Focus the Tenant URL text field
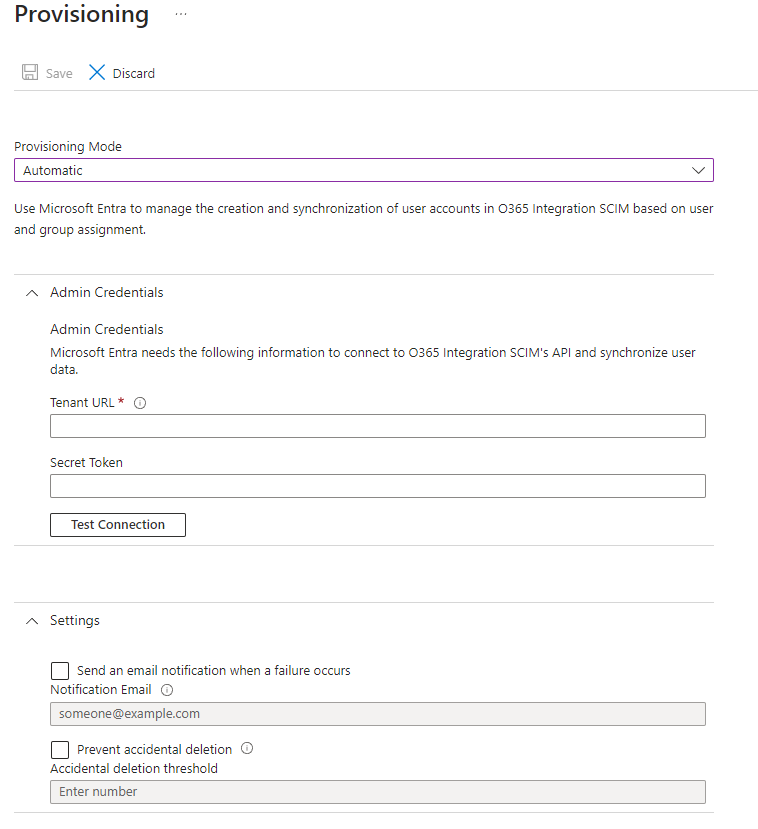Viewport: 758px width, 829px height. click(x=377, y=426)
